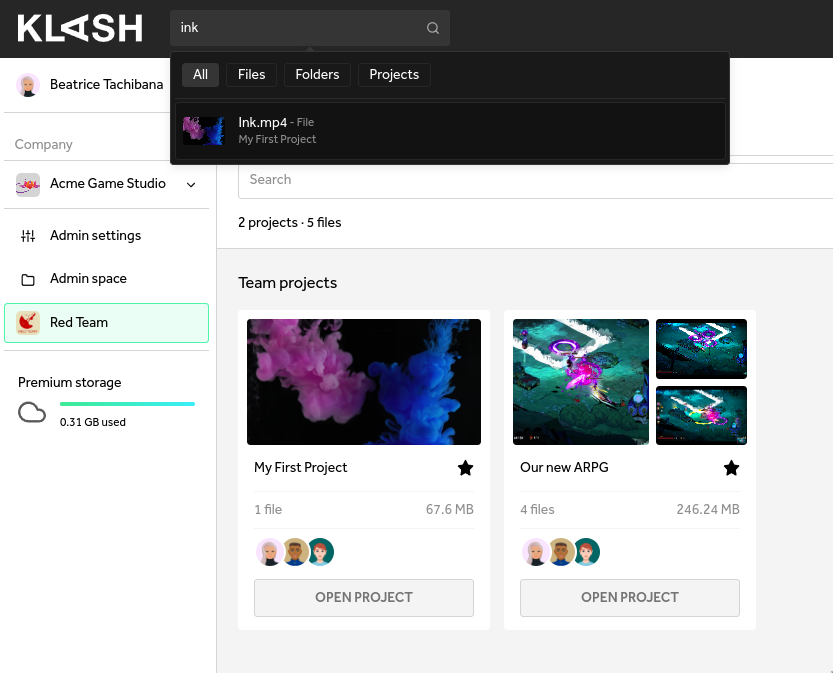This screenshot has height=673, width=833.
Task: Click third member avatar on Our new ARPG
Action: tap(586, 552)
